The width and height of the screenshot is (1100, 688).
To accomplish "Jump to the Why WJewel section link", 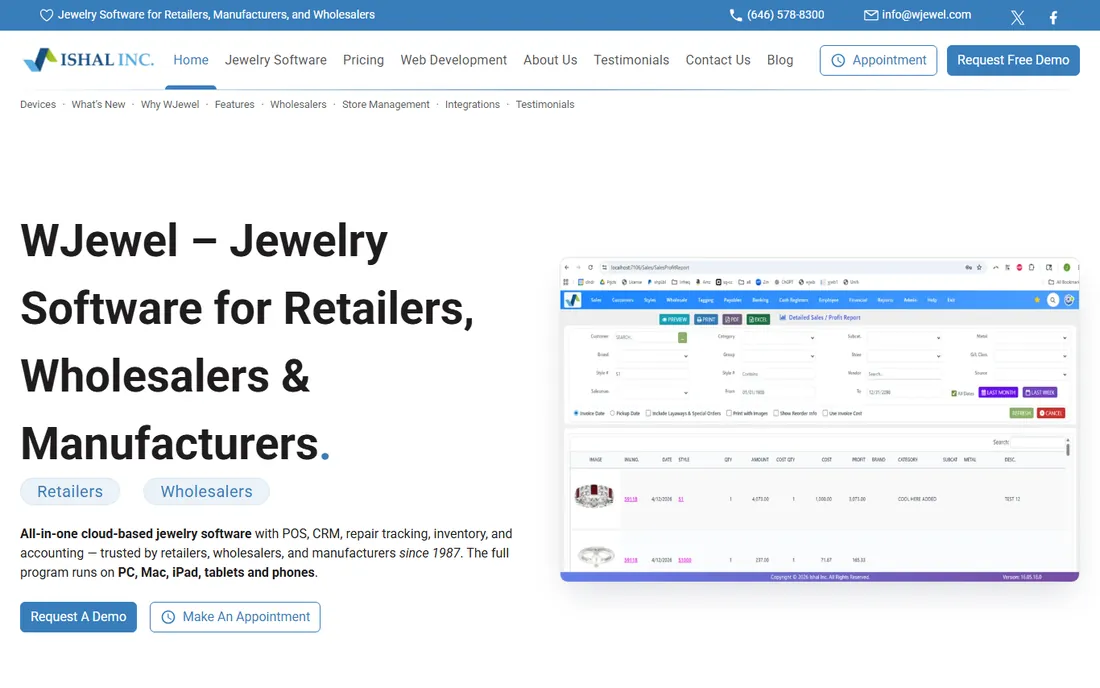I will pos(170,104).
